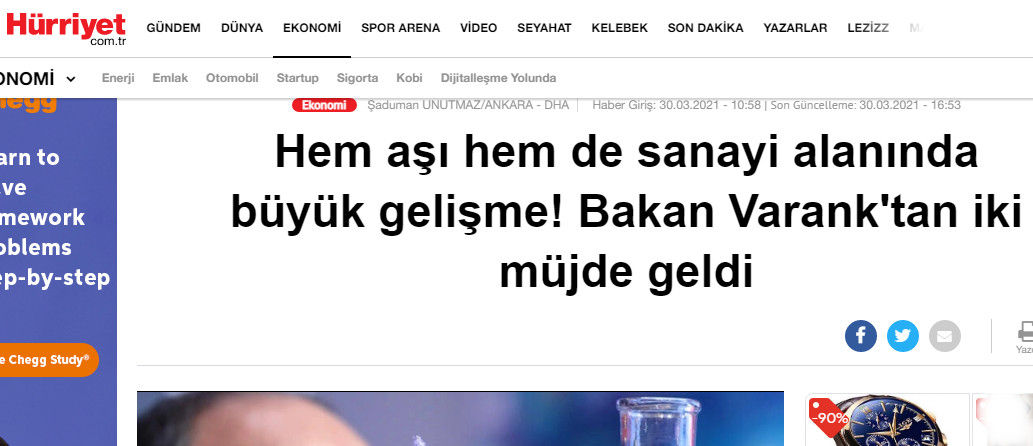This screenshot has height=446, width=1033.
Task: Expand the Ekonomi section dropdown chevron
Action: point(70,79)
